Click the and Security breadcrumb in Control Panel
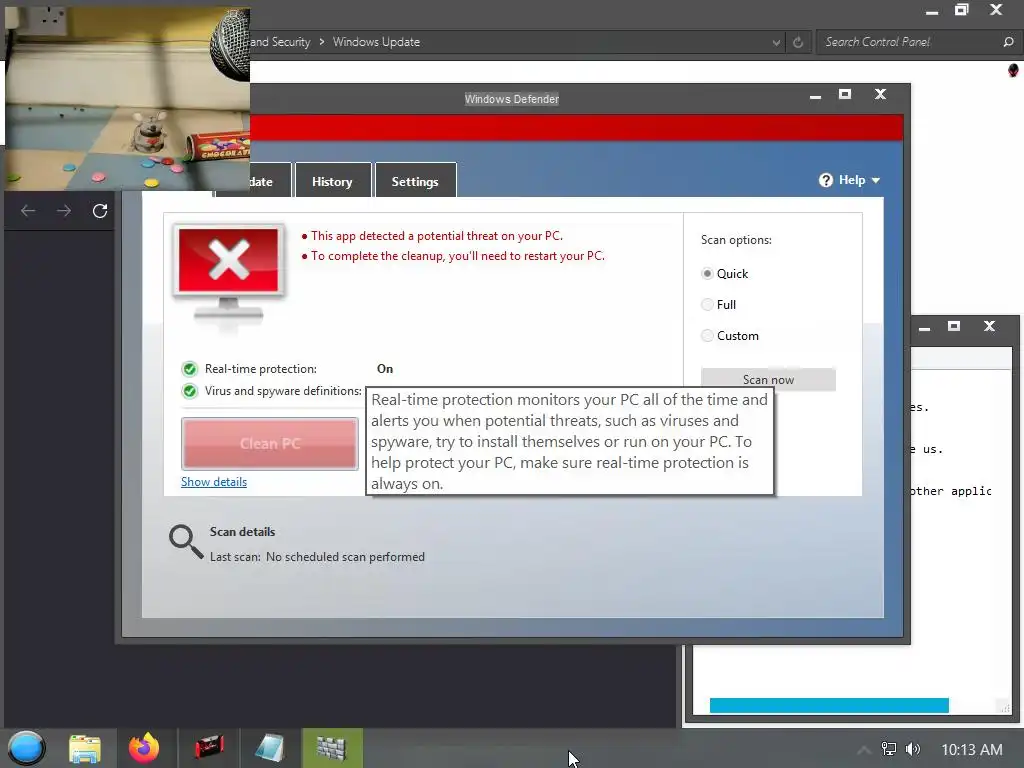This screenshot has height=768, width=1024. 280,42
